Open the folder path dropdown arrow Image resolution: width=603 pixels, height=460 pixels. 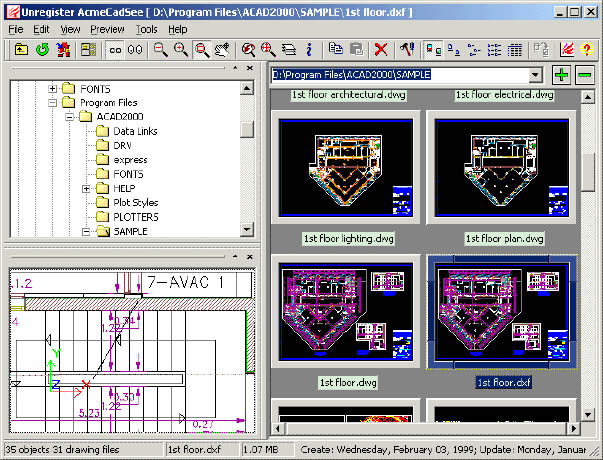[535, 75]
